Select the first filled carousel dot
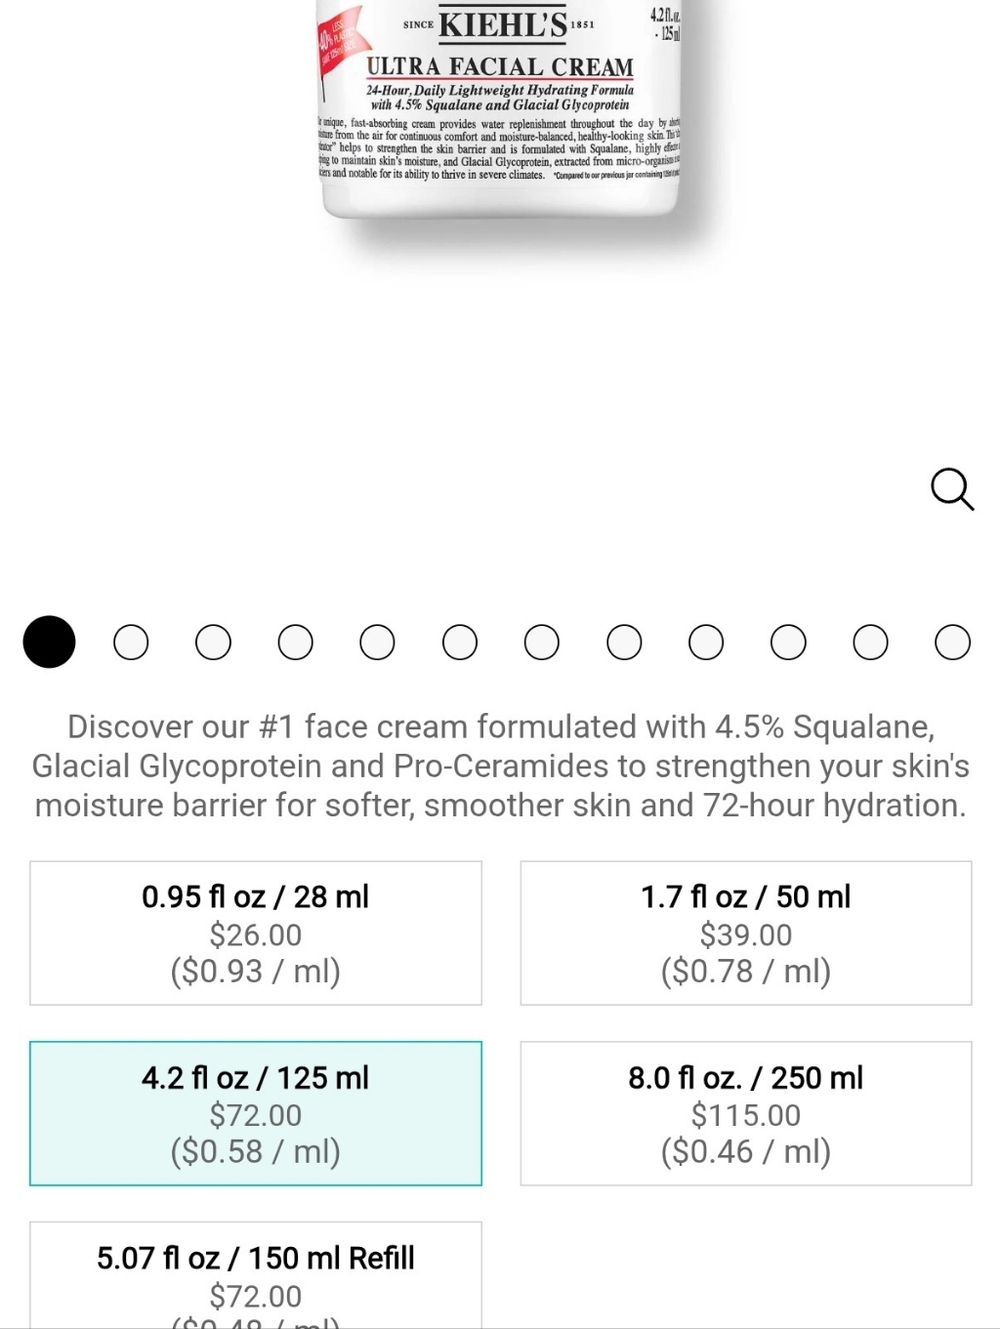Screen dimensions: 1000x1329 (49, 642)
